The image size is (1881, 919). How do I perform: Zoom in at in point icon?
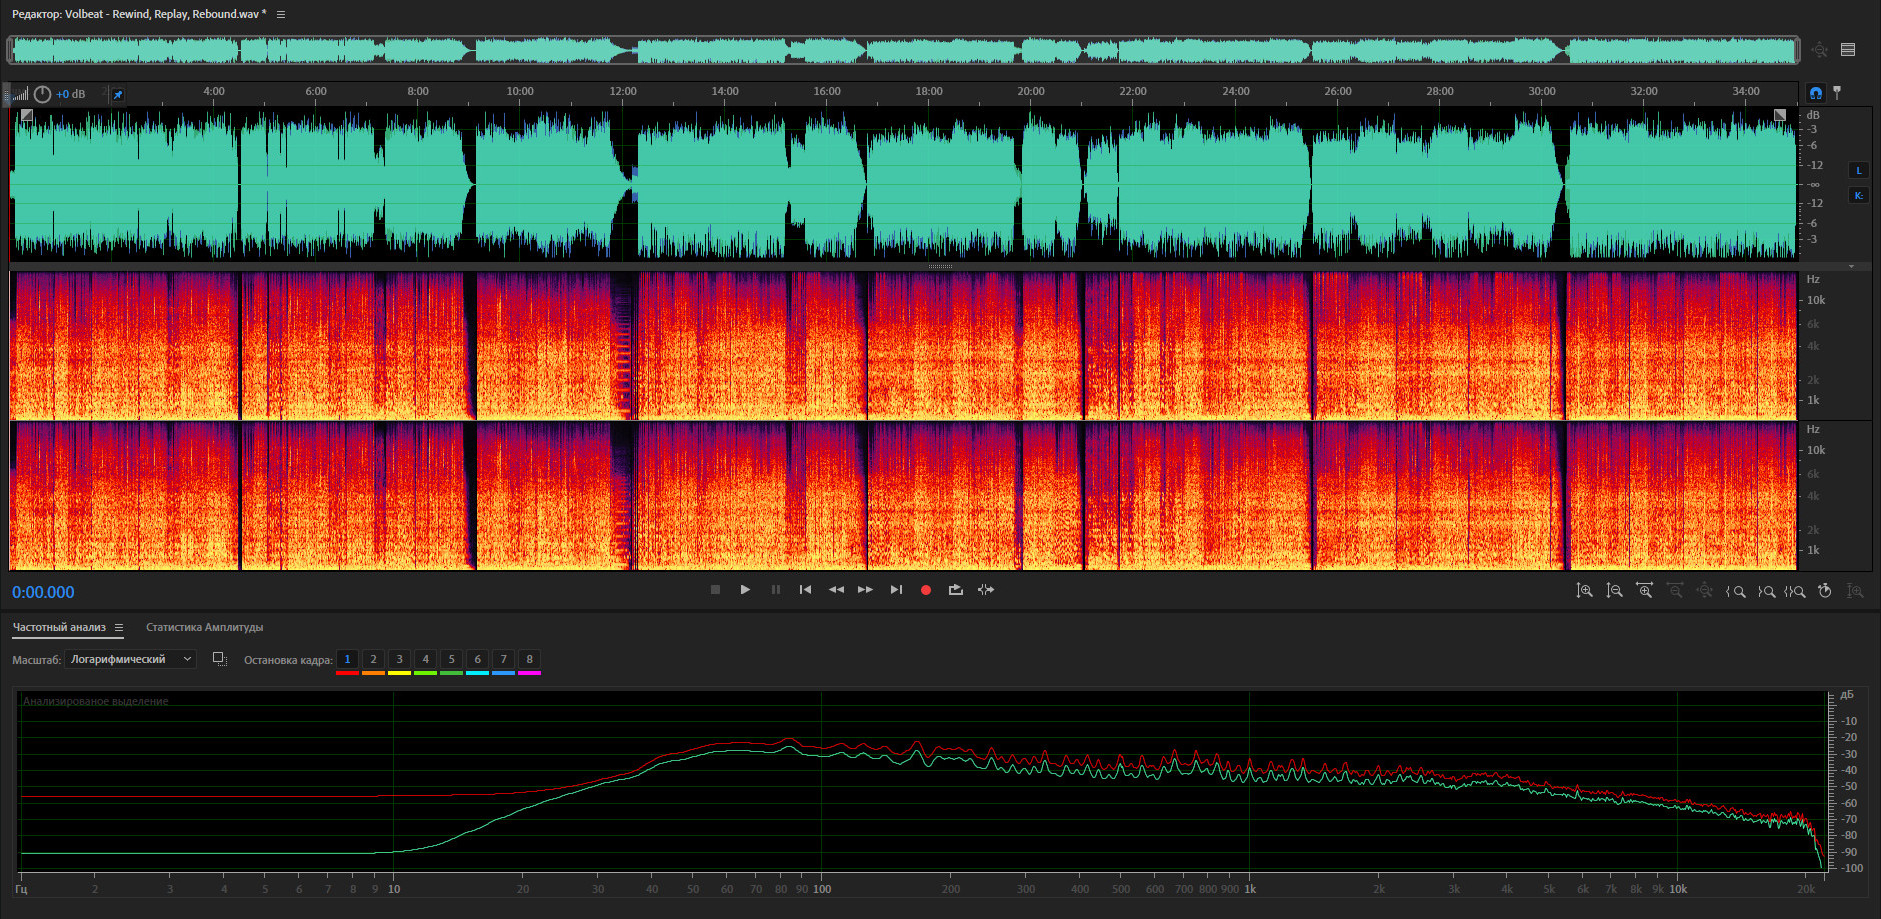point(1736,591)
